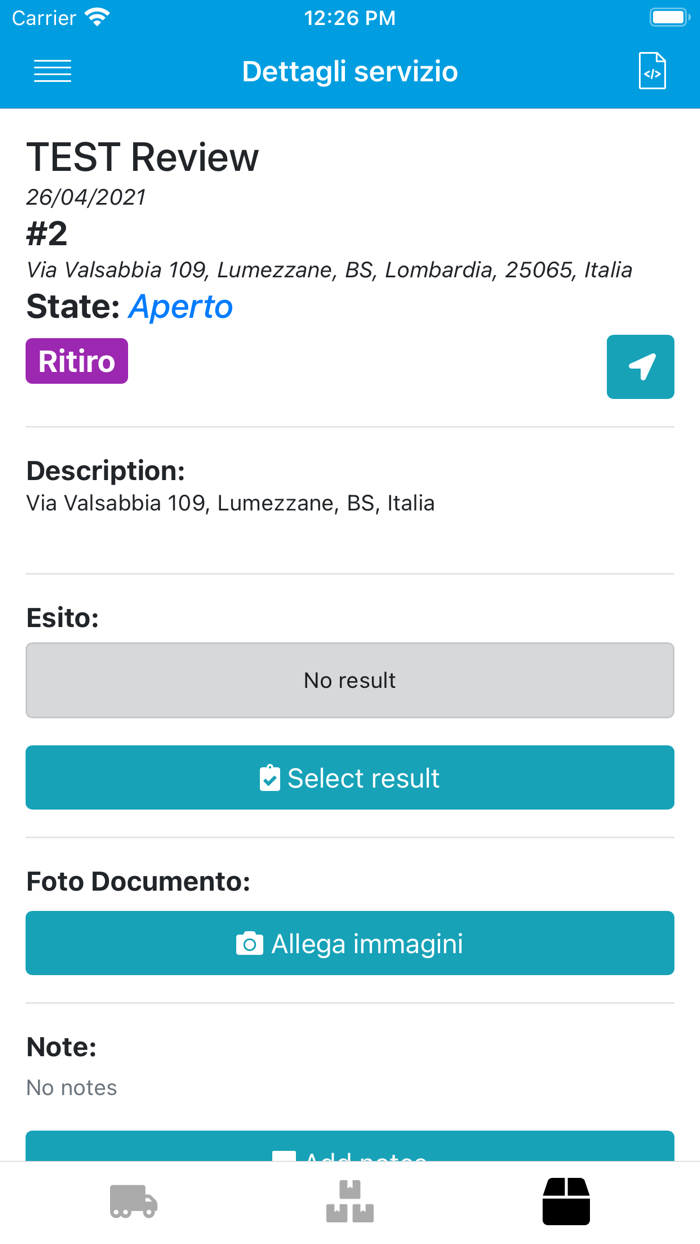Viewport: 700px width, 1244px height.
Task: Select the boxes/services tab in bottom bar
Action: (x=566, y=1201)
